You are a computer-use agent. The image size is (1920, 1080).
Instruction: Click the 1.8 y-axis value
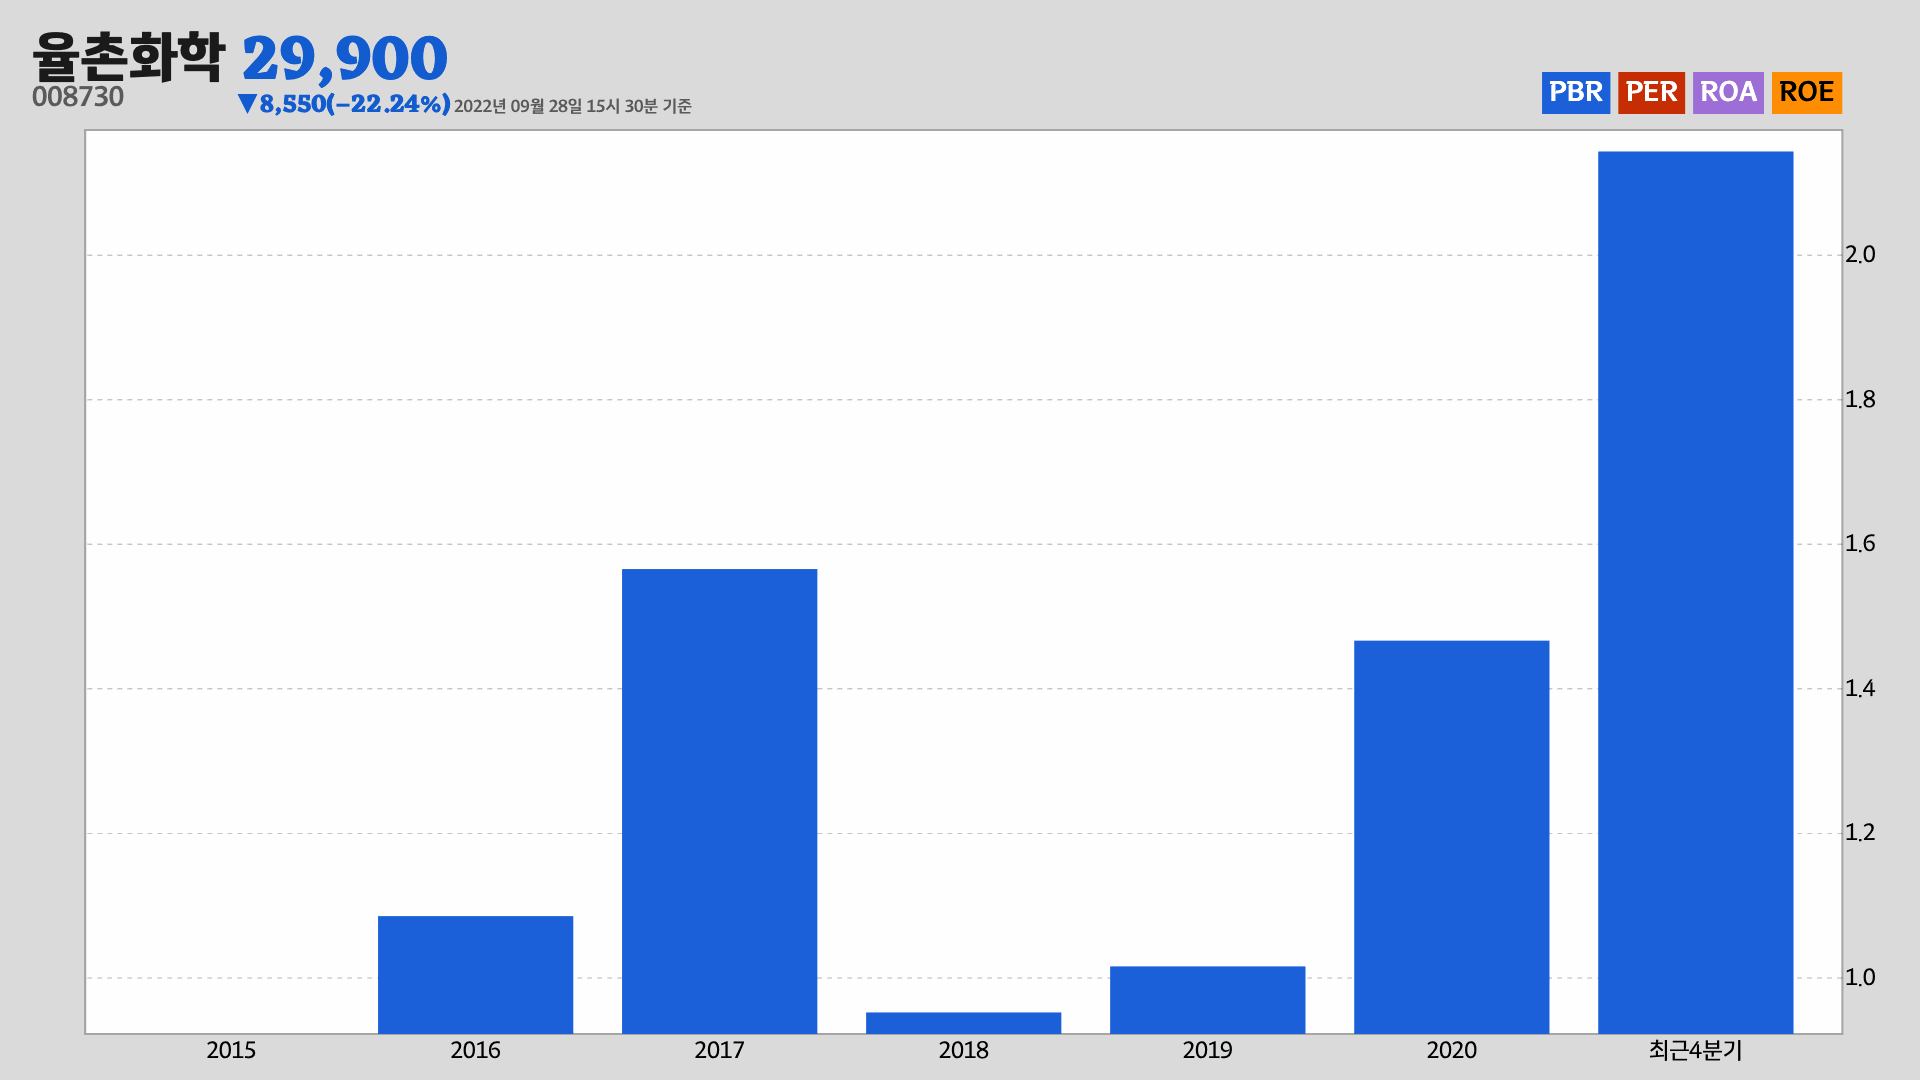[x=1860, y=400]
